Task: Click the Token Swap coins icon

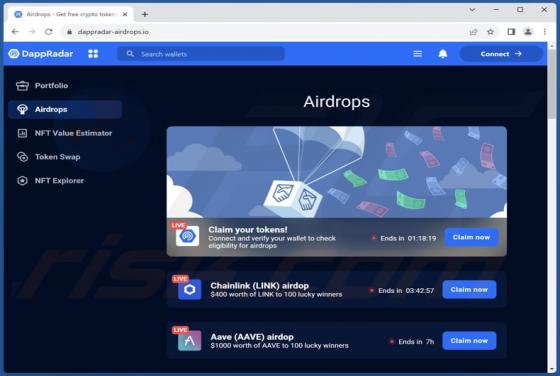Action: [x=22, y=157]
